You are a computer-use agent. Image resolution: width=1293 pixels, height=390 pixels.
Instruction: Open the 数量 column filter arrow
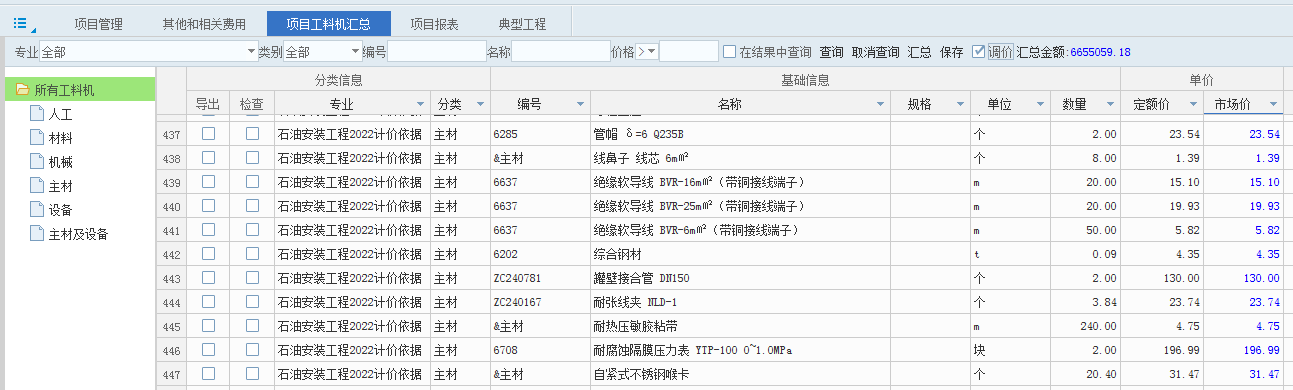pyautogui.click(x=1110, y=104)
